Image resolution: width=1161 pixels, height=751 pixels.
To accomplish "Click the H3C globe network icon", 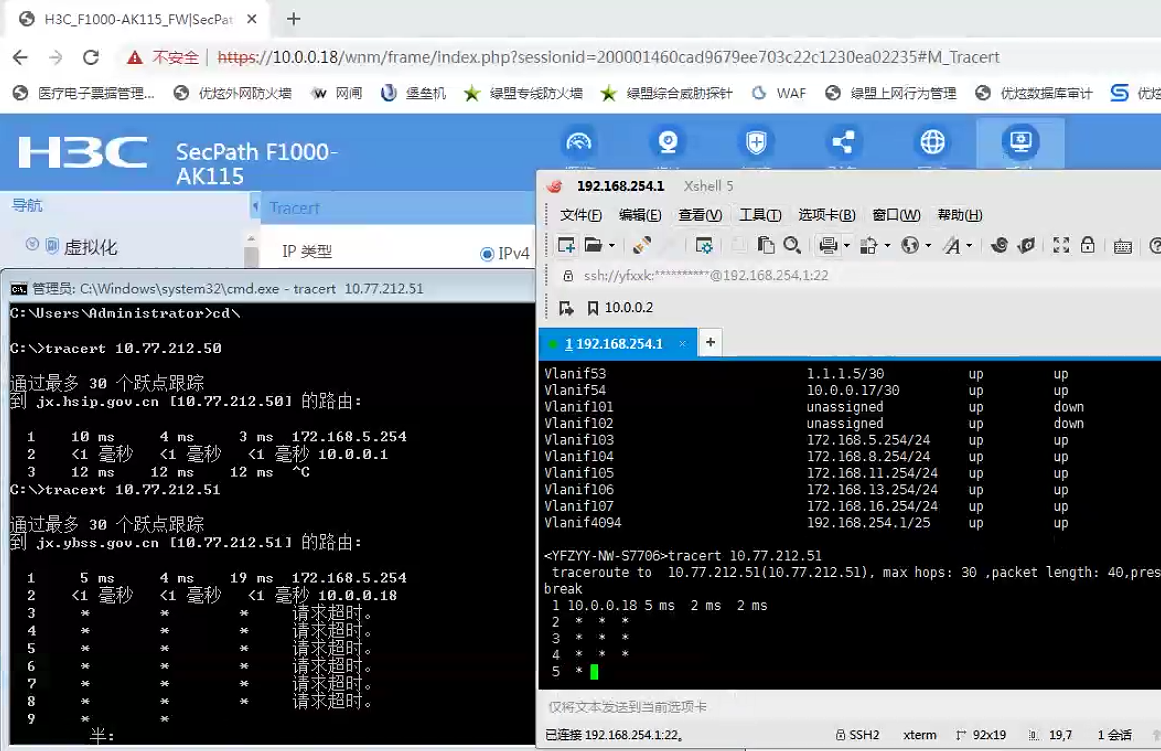I will click(x=932, y=141).
